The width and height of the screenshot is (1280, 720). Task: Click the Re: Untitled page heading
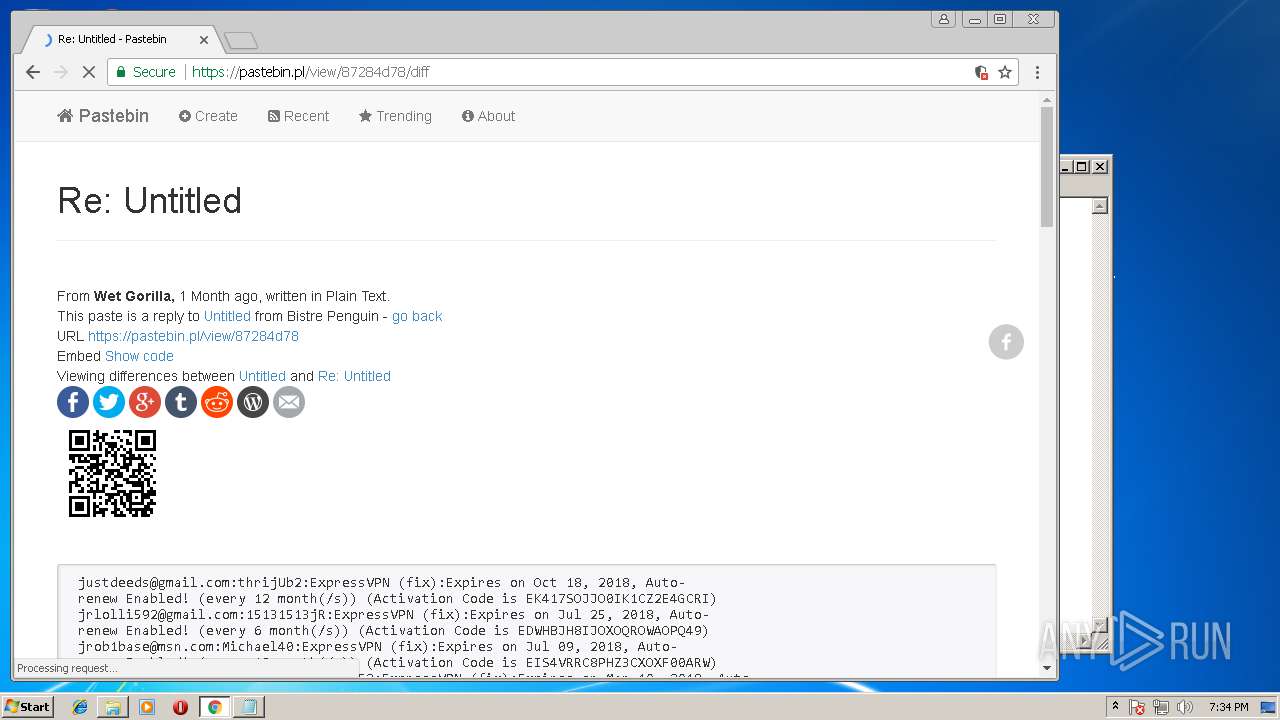(150, 201)
